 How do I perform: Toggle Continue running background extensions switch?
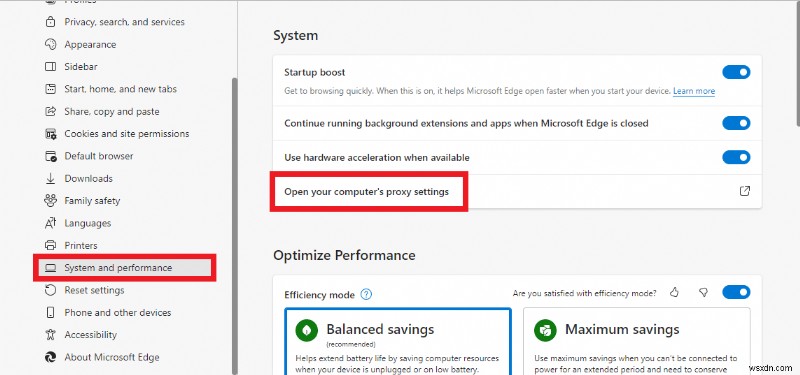coord(736,123)
